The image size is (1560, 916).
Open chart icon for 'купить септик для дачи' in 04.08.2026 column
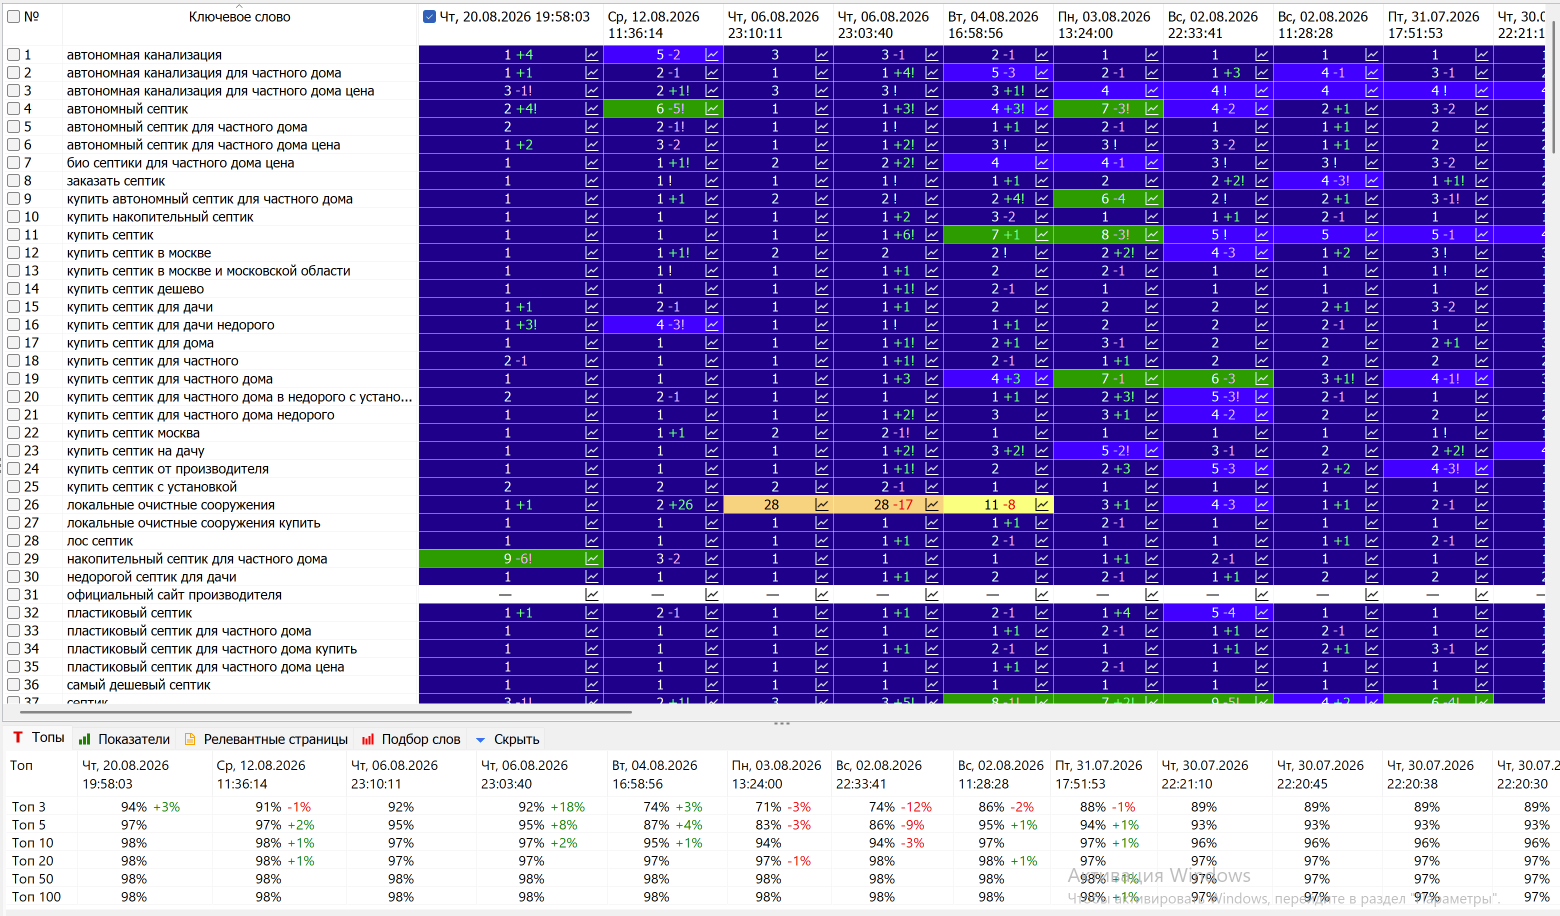1042,307
